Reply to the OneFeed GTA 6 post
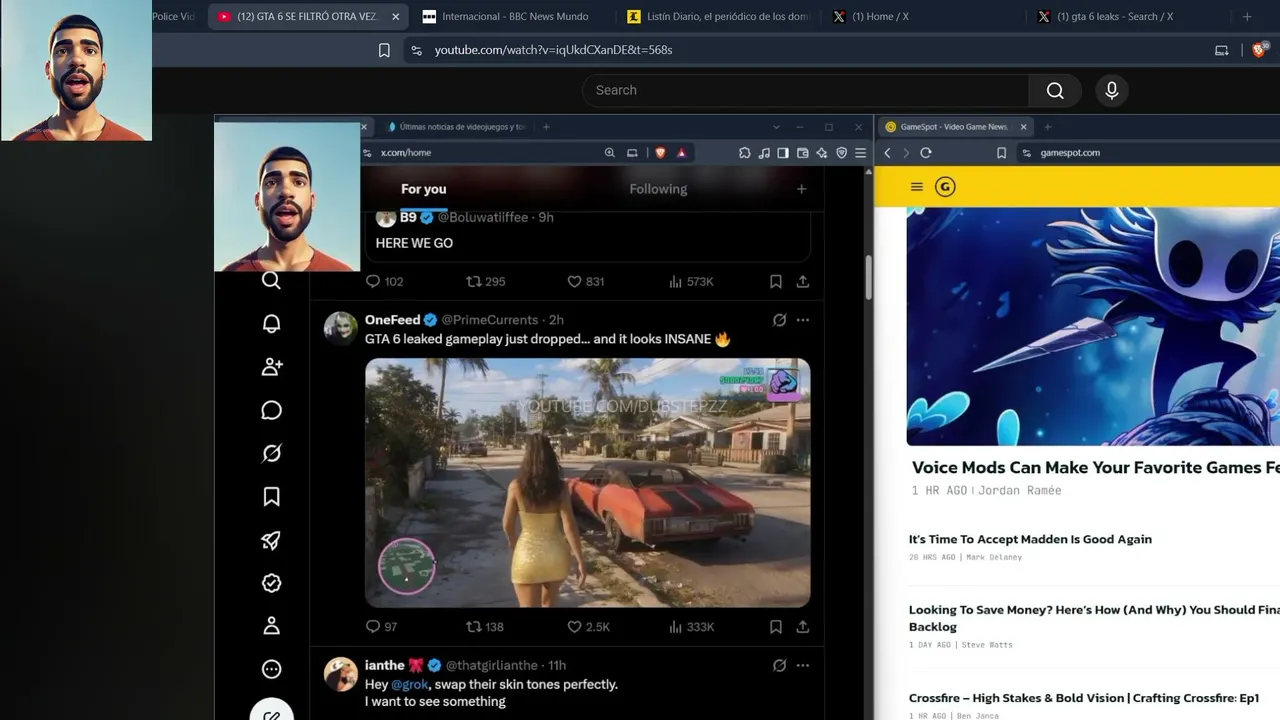The image size is (1280, 720). coord(381,627)
